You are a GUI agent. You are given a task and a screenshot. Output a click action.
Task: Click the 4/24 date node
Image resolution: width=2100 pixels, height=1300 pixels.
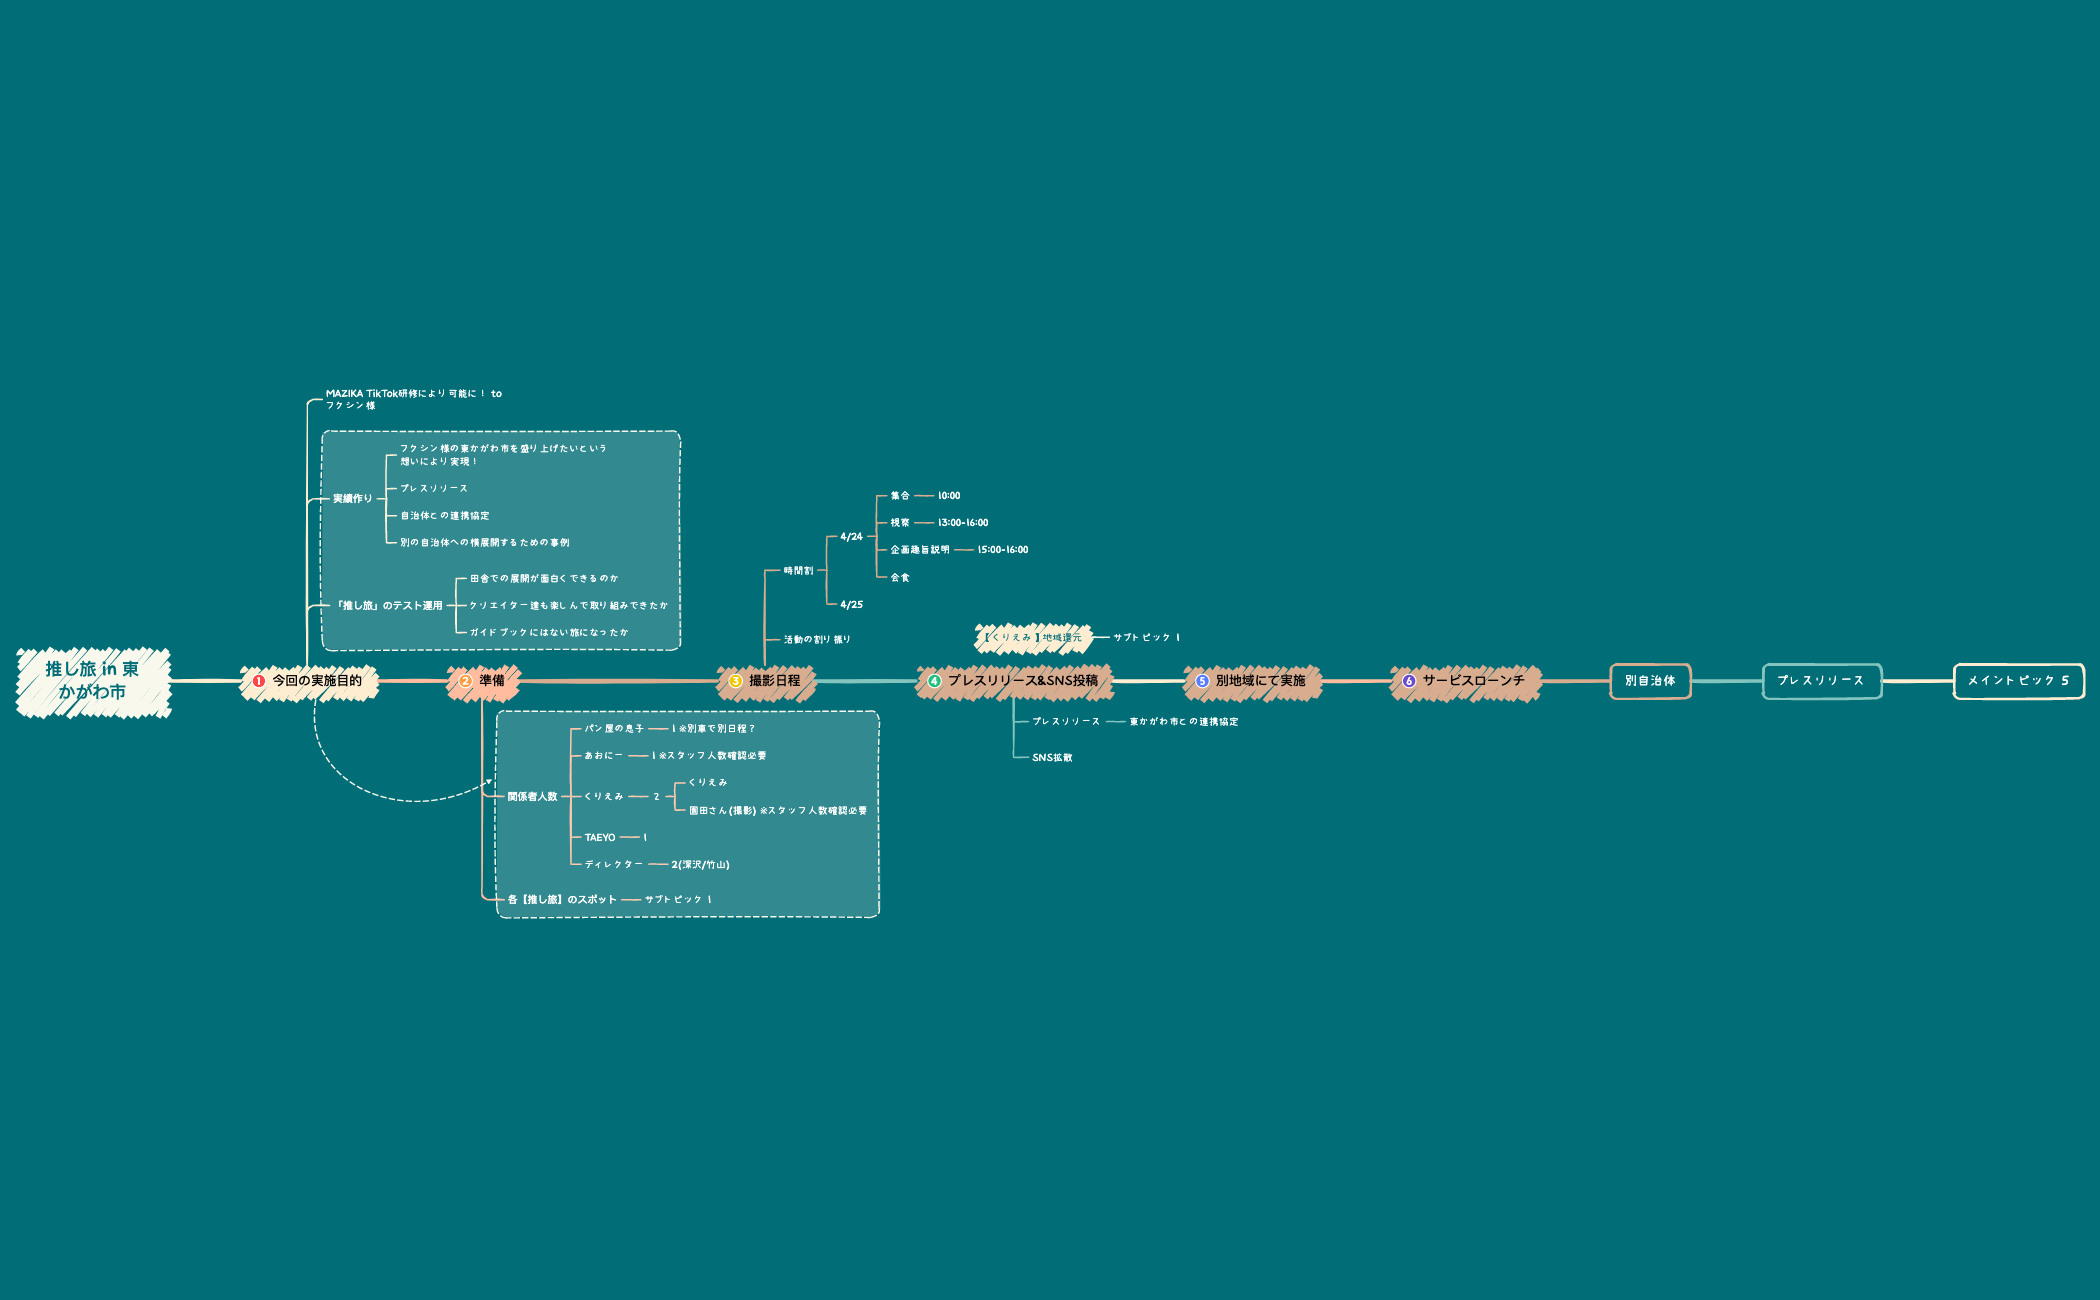pos(851,537)
